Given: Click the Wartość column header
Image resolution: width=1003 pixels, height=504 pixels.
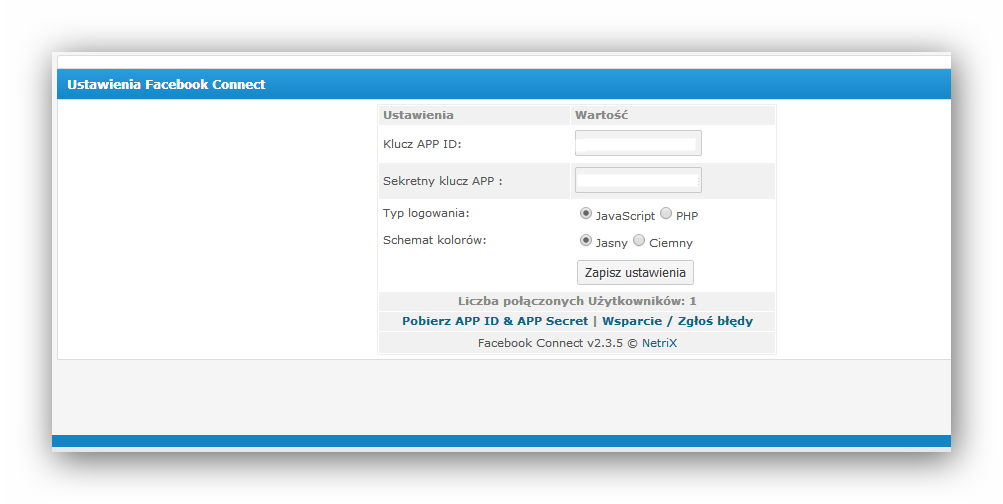Looking at the screenshot, I should pyautogui.click(x=601, y=115).
